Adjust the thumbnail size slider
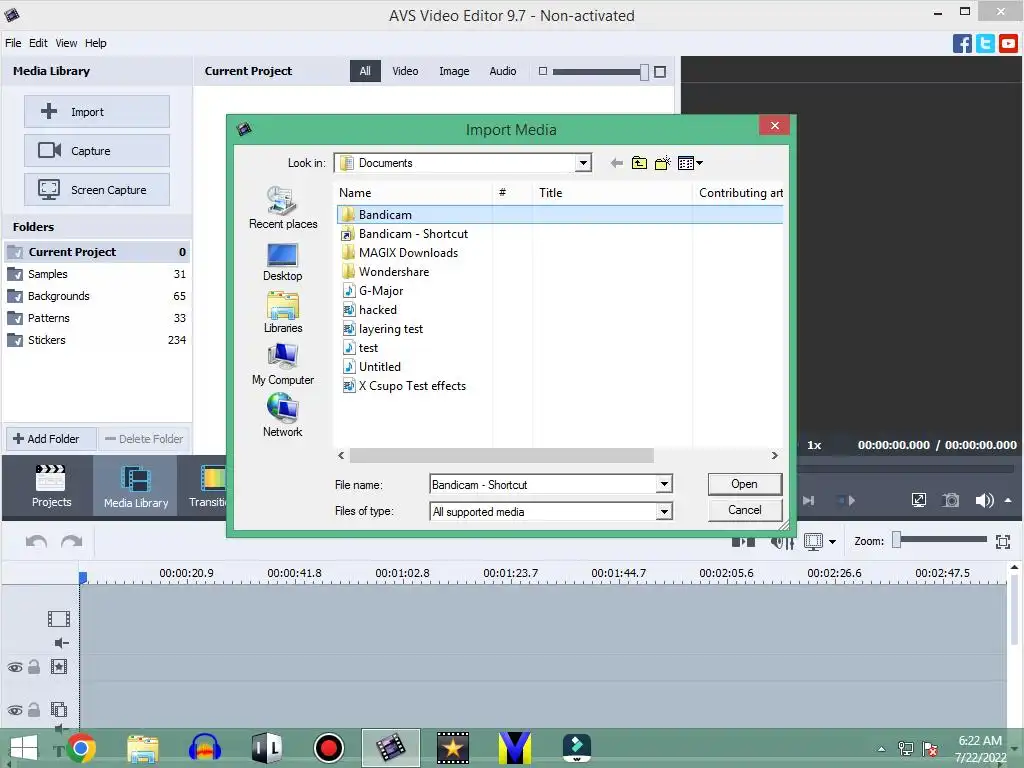 pyautogui.click(x=644, y=72)
